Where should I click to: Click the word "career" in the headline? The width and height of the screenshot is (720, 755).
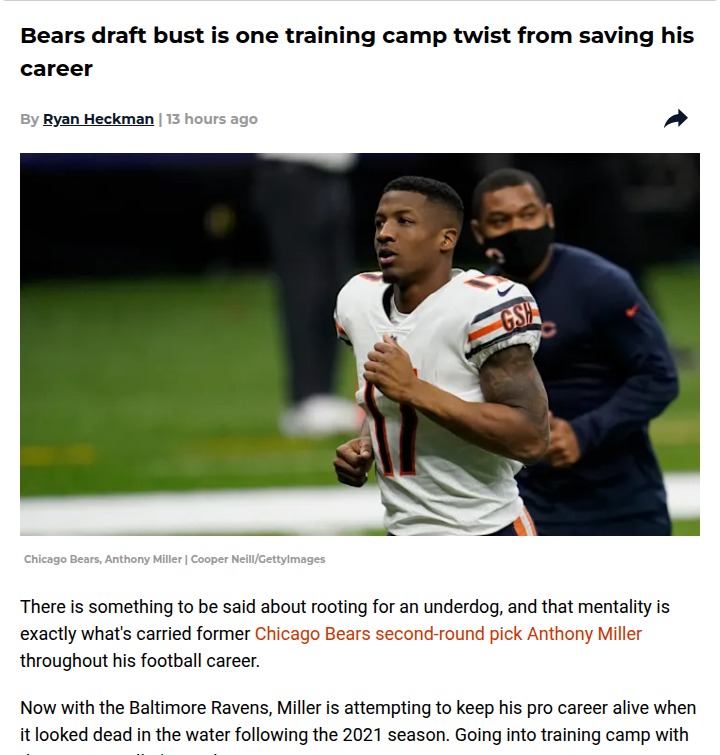click(56, 68)
